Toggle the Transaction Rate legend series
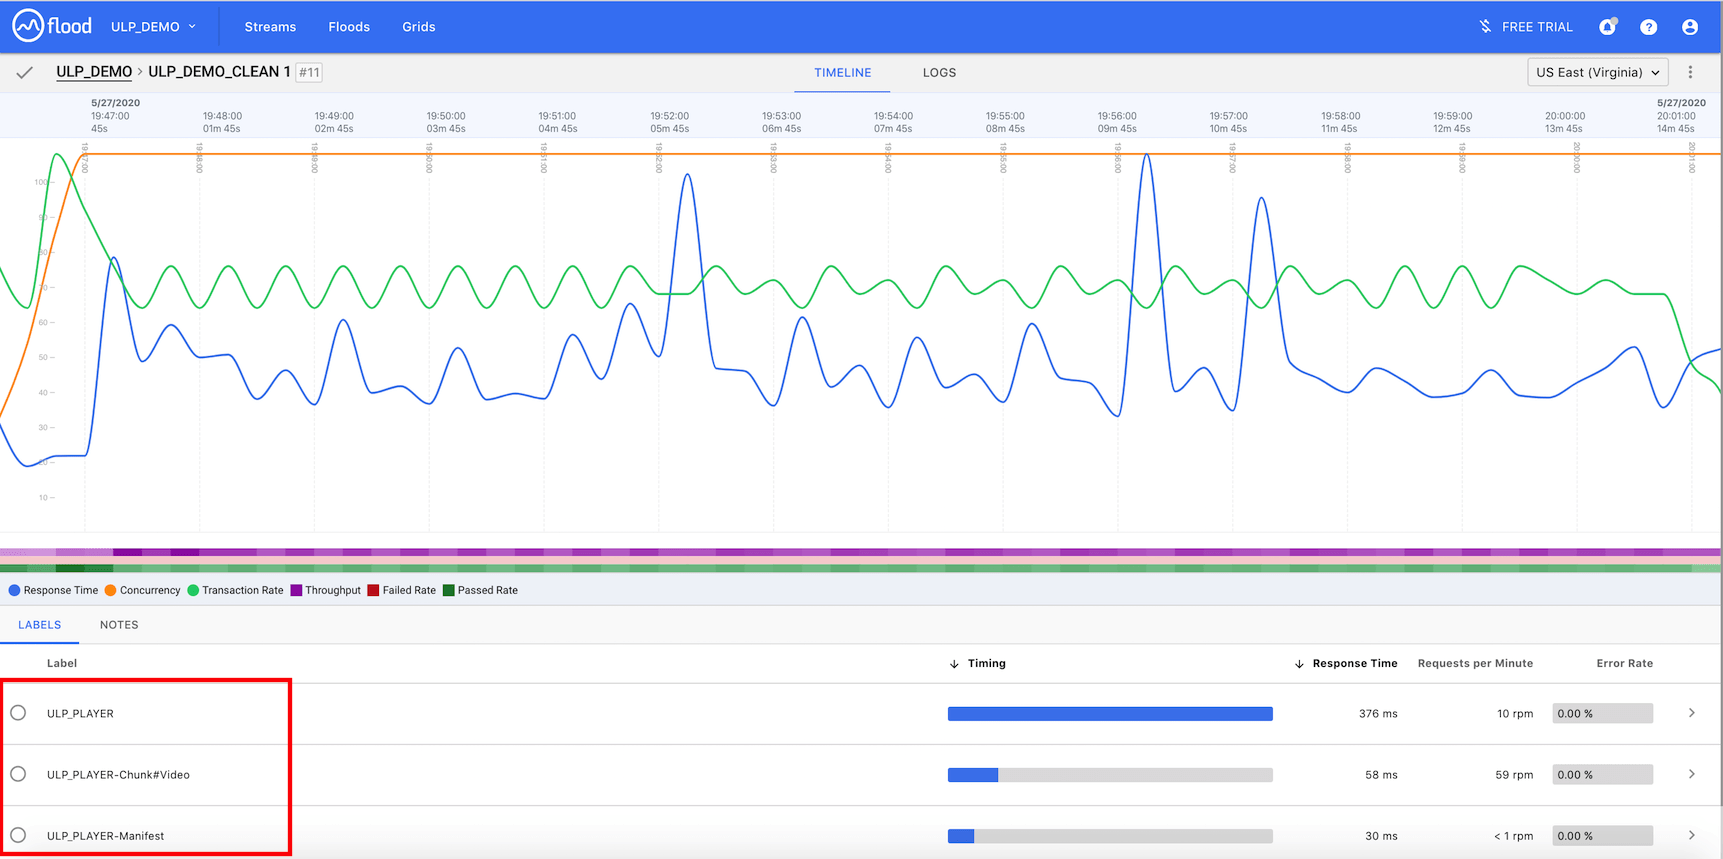The image size is (1723, 859). 235,590
